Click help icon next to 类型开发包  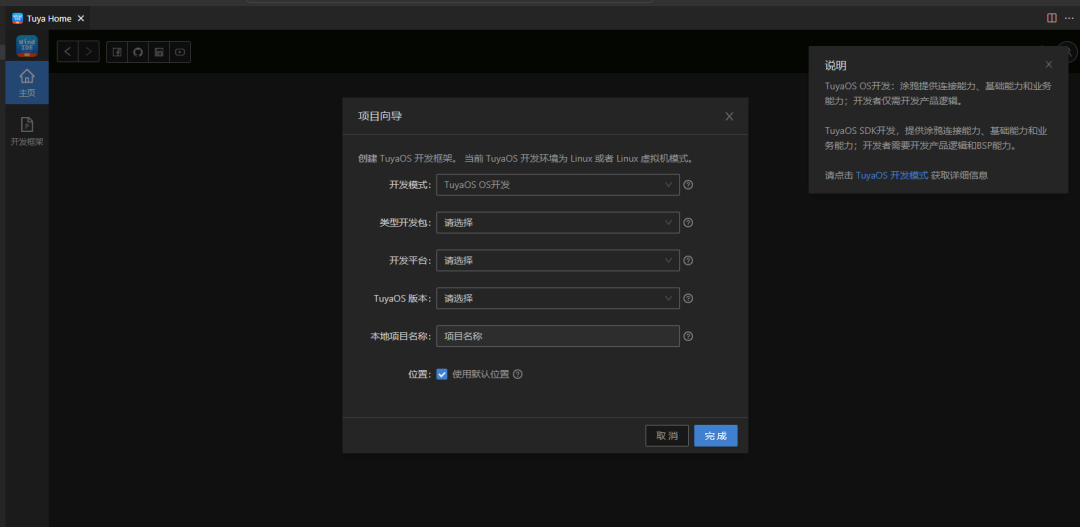coord(688,223)
